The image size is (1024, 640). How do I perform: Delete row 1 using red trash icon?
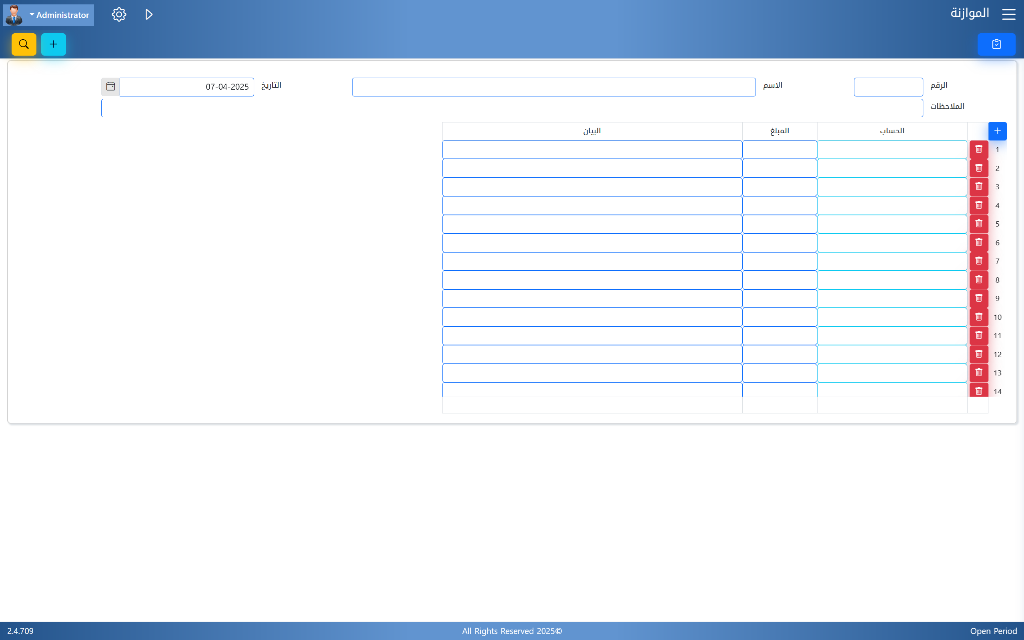(978, 149)
